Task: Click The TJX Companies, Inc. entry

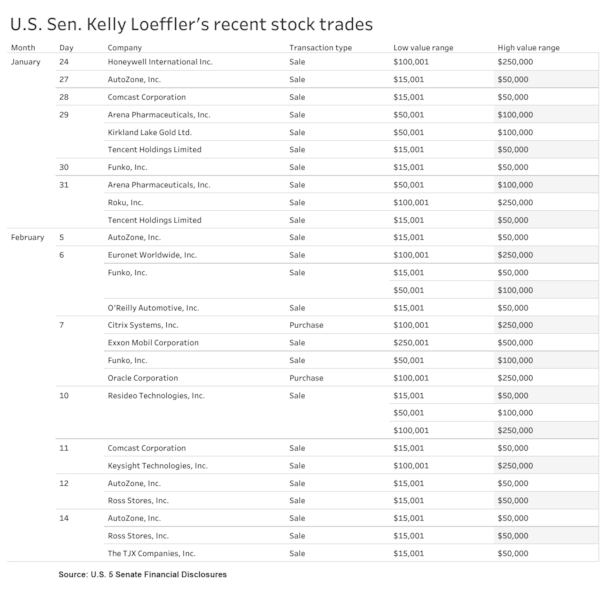Action: point(152,553)
